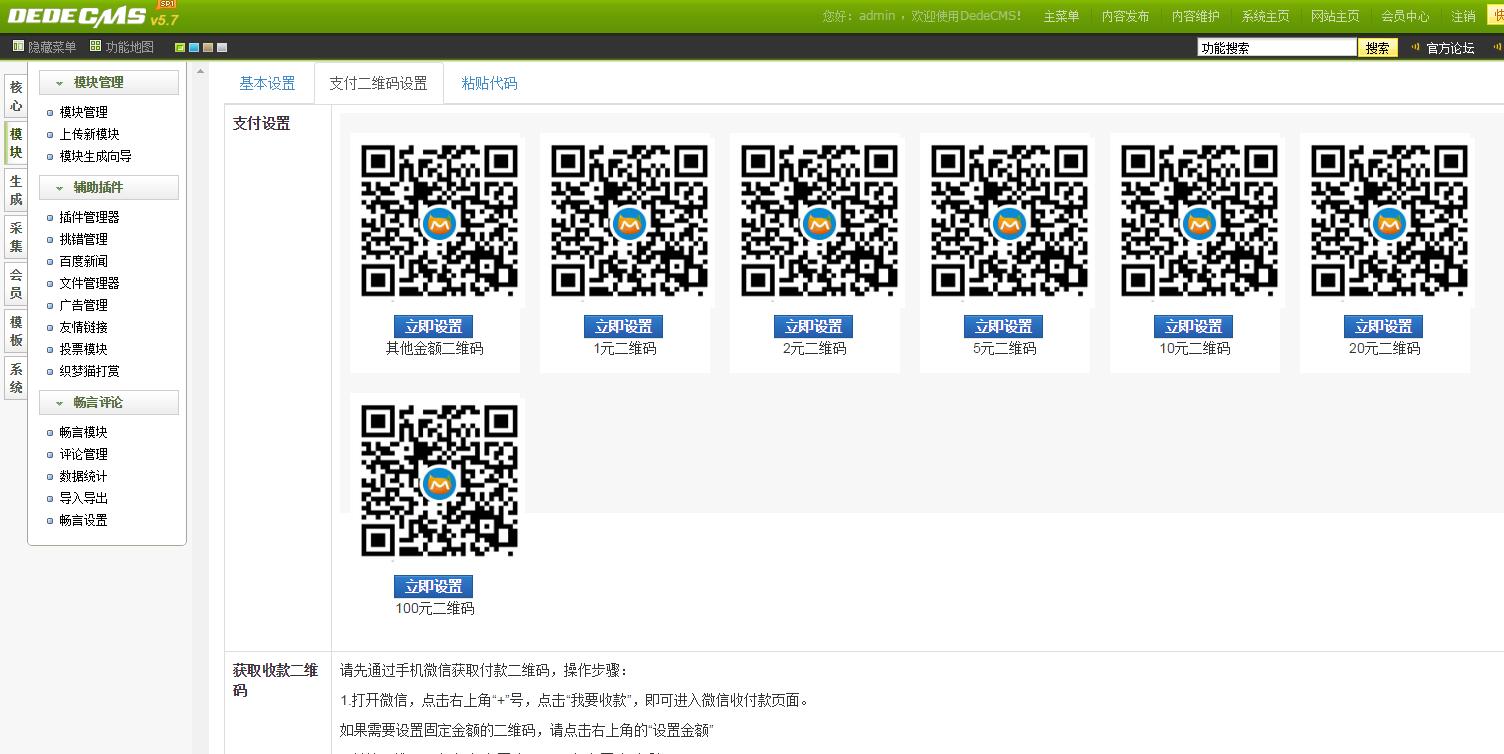The height and width of the screenshot is (754, 1504).
Task: Open 数据统计 in the sidebar
Action: tap(83, 476)
